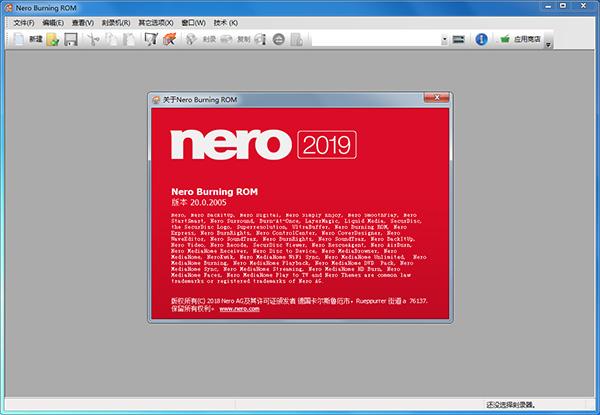
Task: Click the Nero Express launcher icon
Action: [170, 39]
